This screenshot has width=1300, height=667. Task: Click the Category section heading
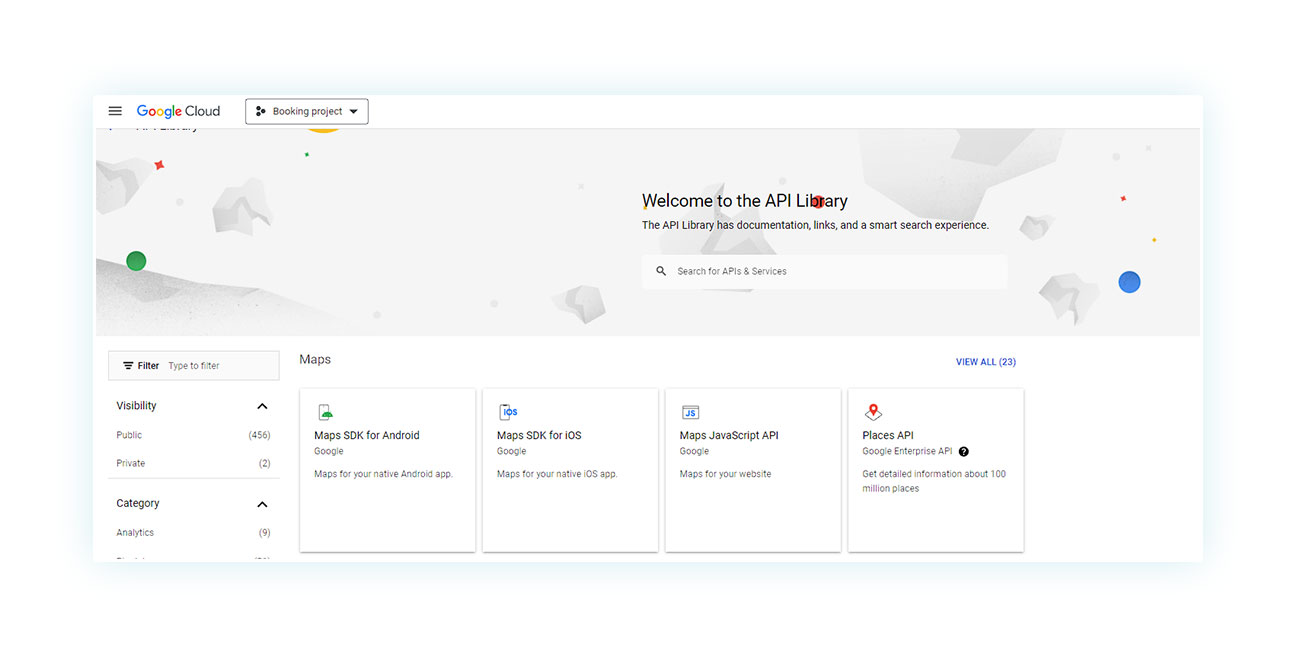pos(138,504)
